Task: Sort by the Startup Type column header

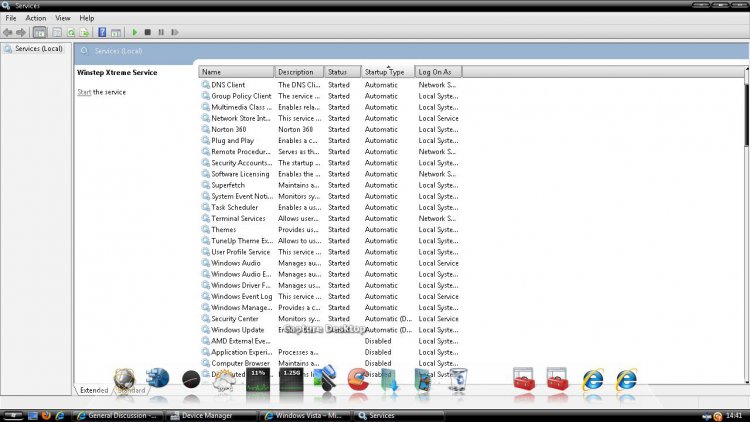Action: [387, 72]
